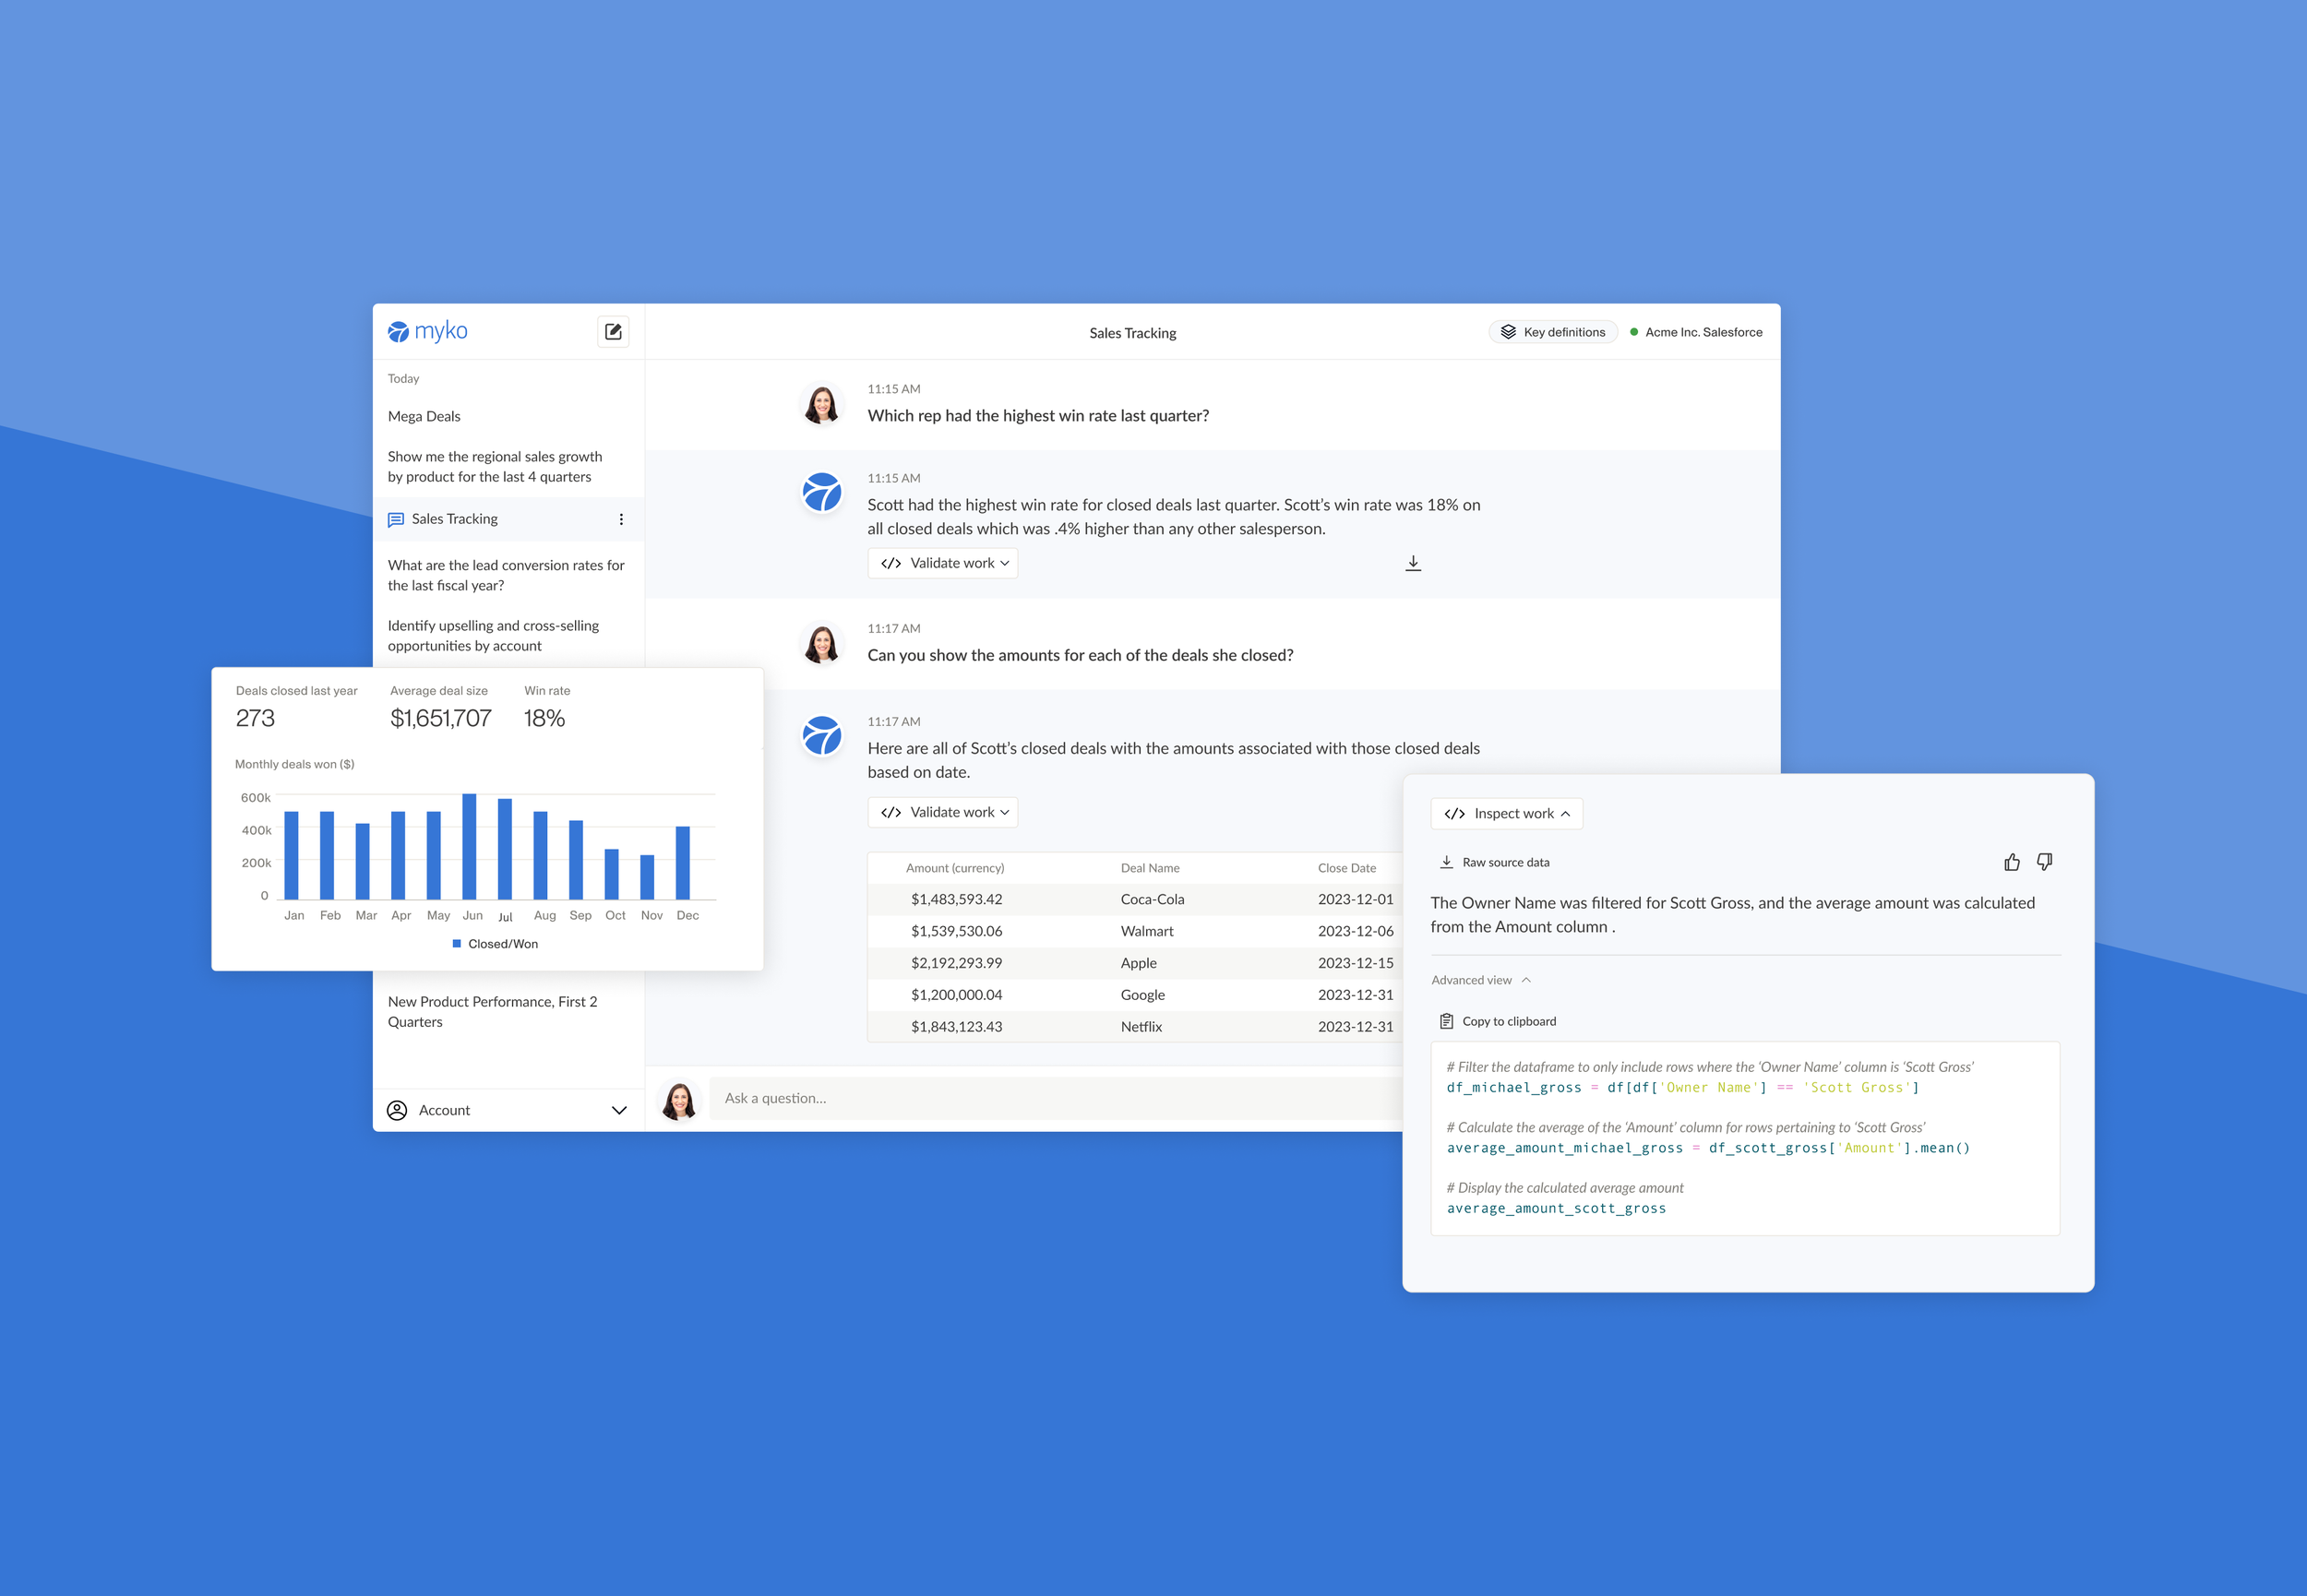Click the thumbs down feedback icon
The image size is (2307, 1596).
(x=2044, y=862)
